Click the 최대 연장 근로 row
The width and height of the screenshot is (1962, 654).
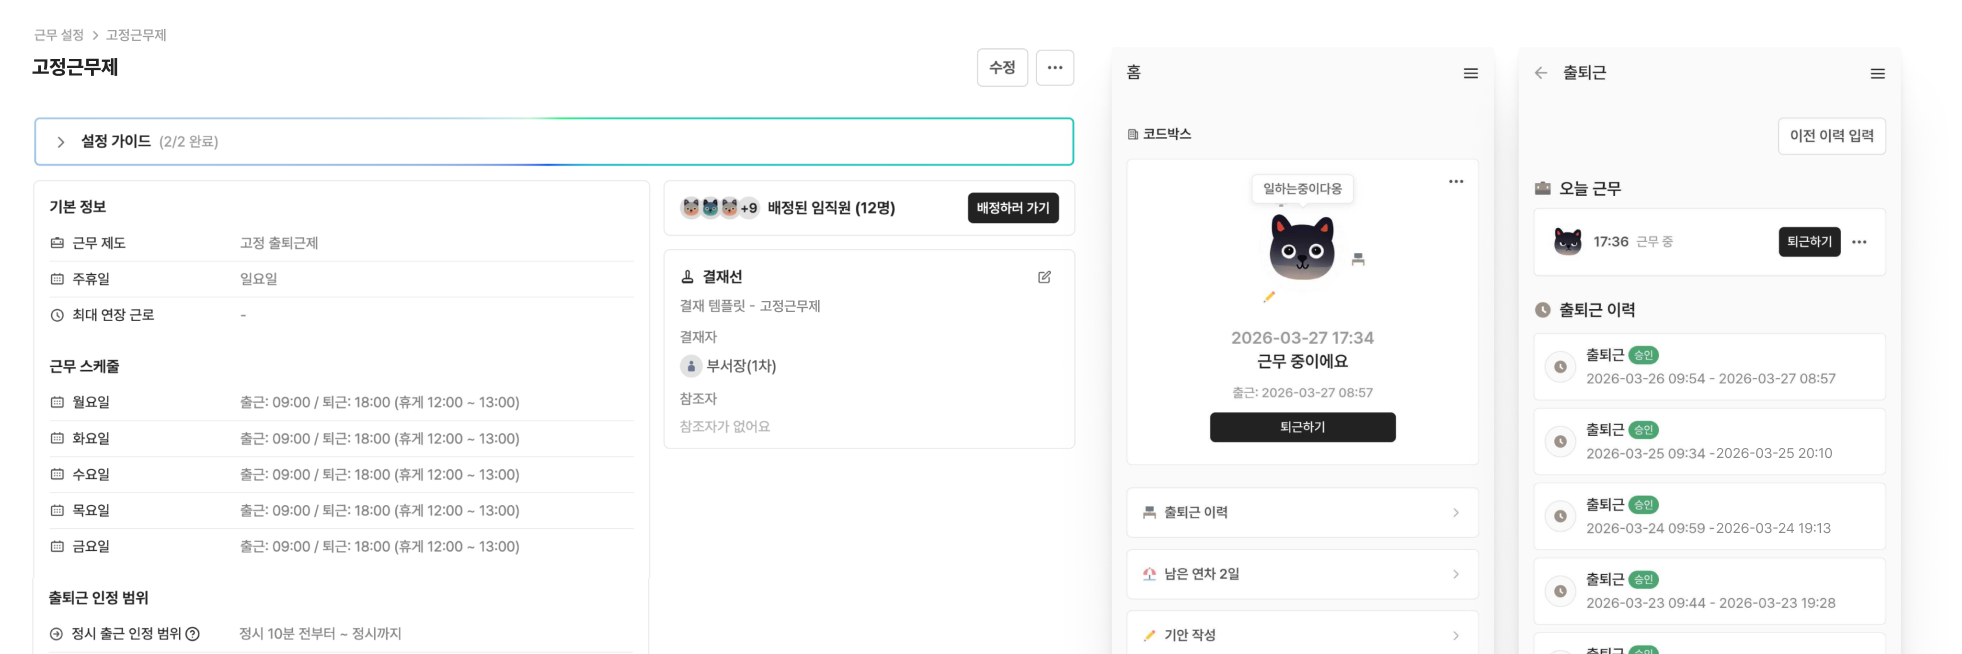(x=342, y=316)
